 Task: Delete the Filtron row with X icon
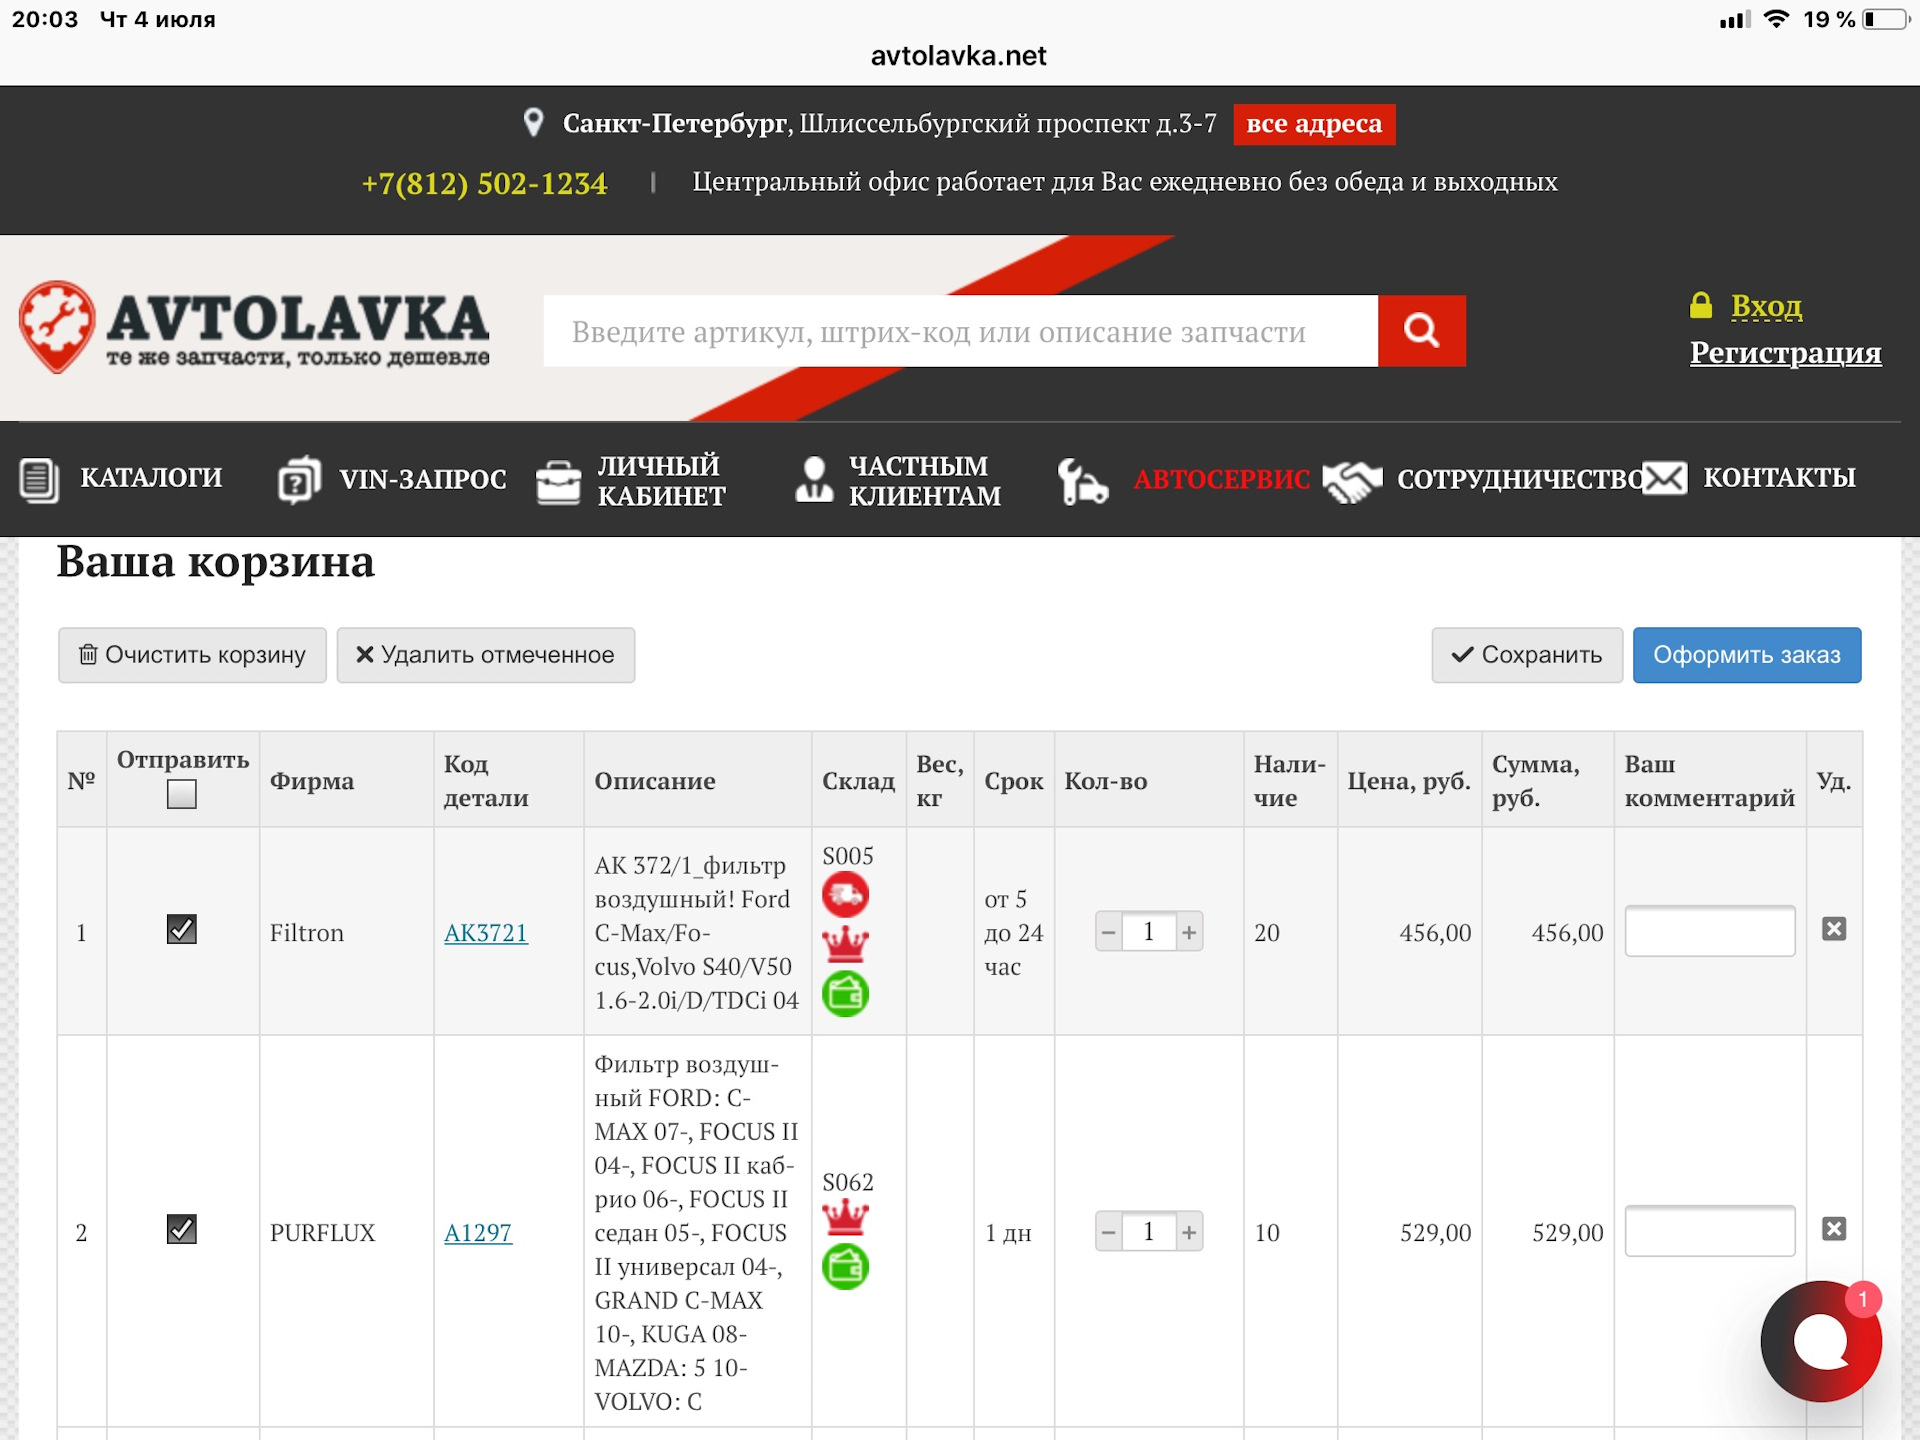1833,929
